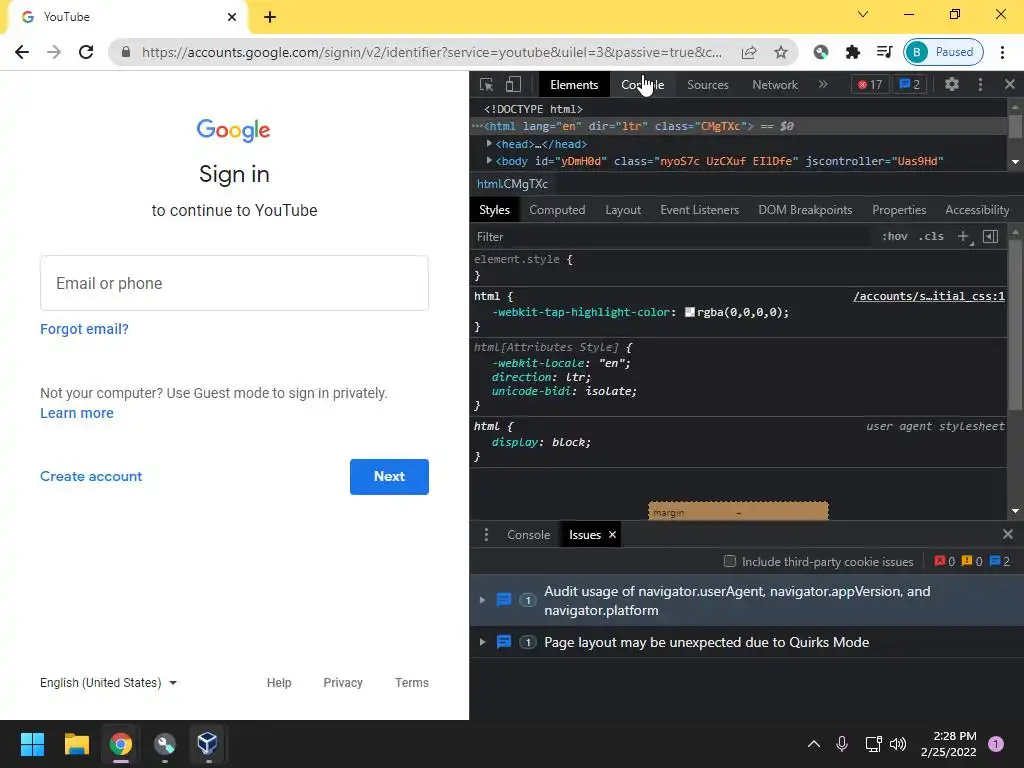1024x768 pixels.
Task: Open the Learn more guest mode link
Action: tap(77, 413)
